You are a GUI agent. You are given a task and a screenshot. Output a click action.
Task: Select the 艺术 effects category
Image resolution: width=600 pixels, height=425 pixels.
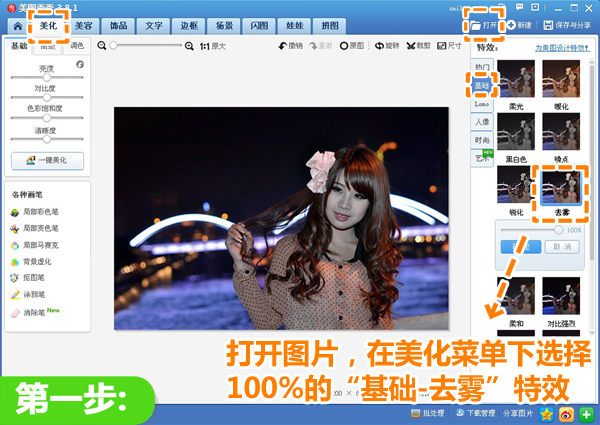(482, 158)
